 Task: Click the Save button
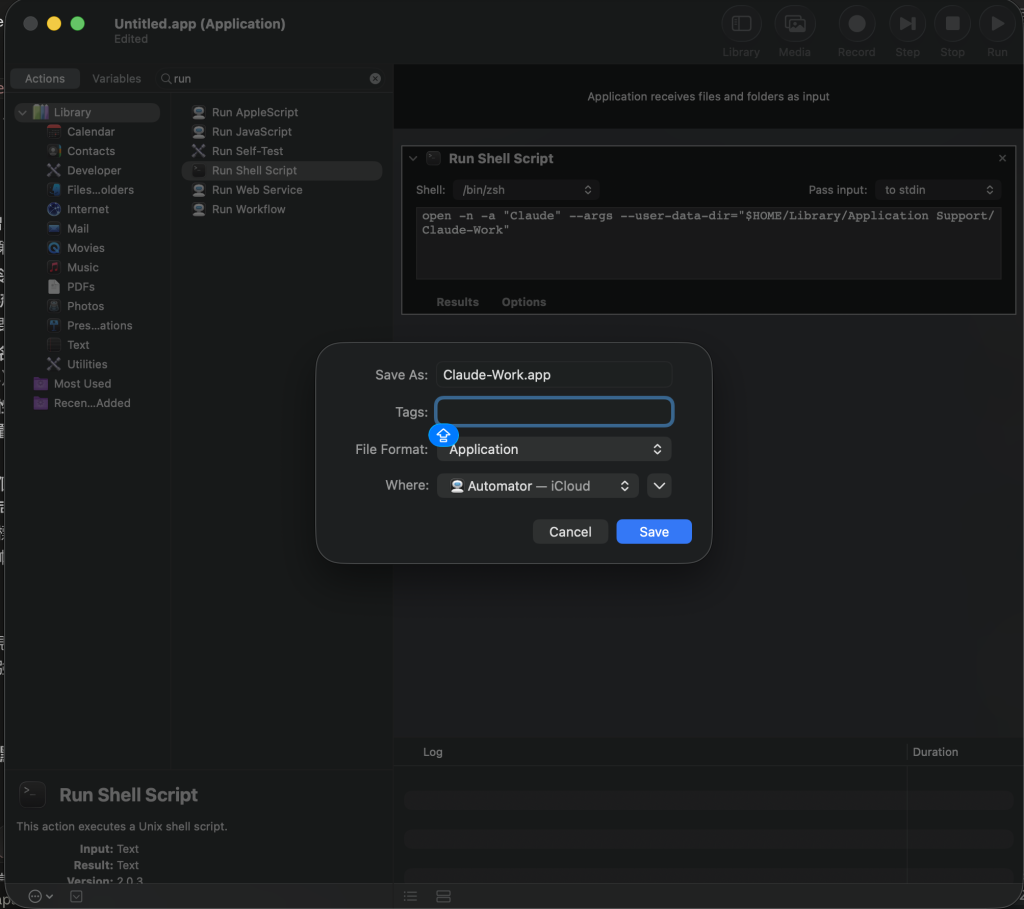(x=654, y=532)
